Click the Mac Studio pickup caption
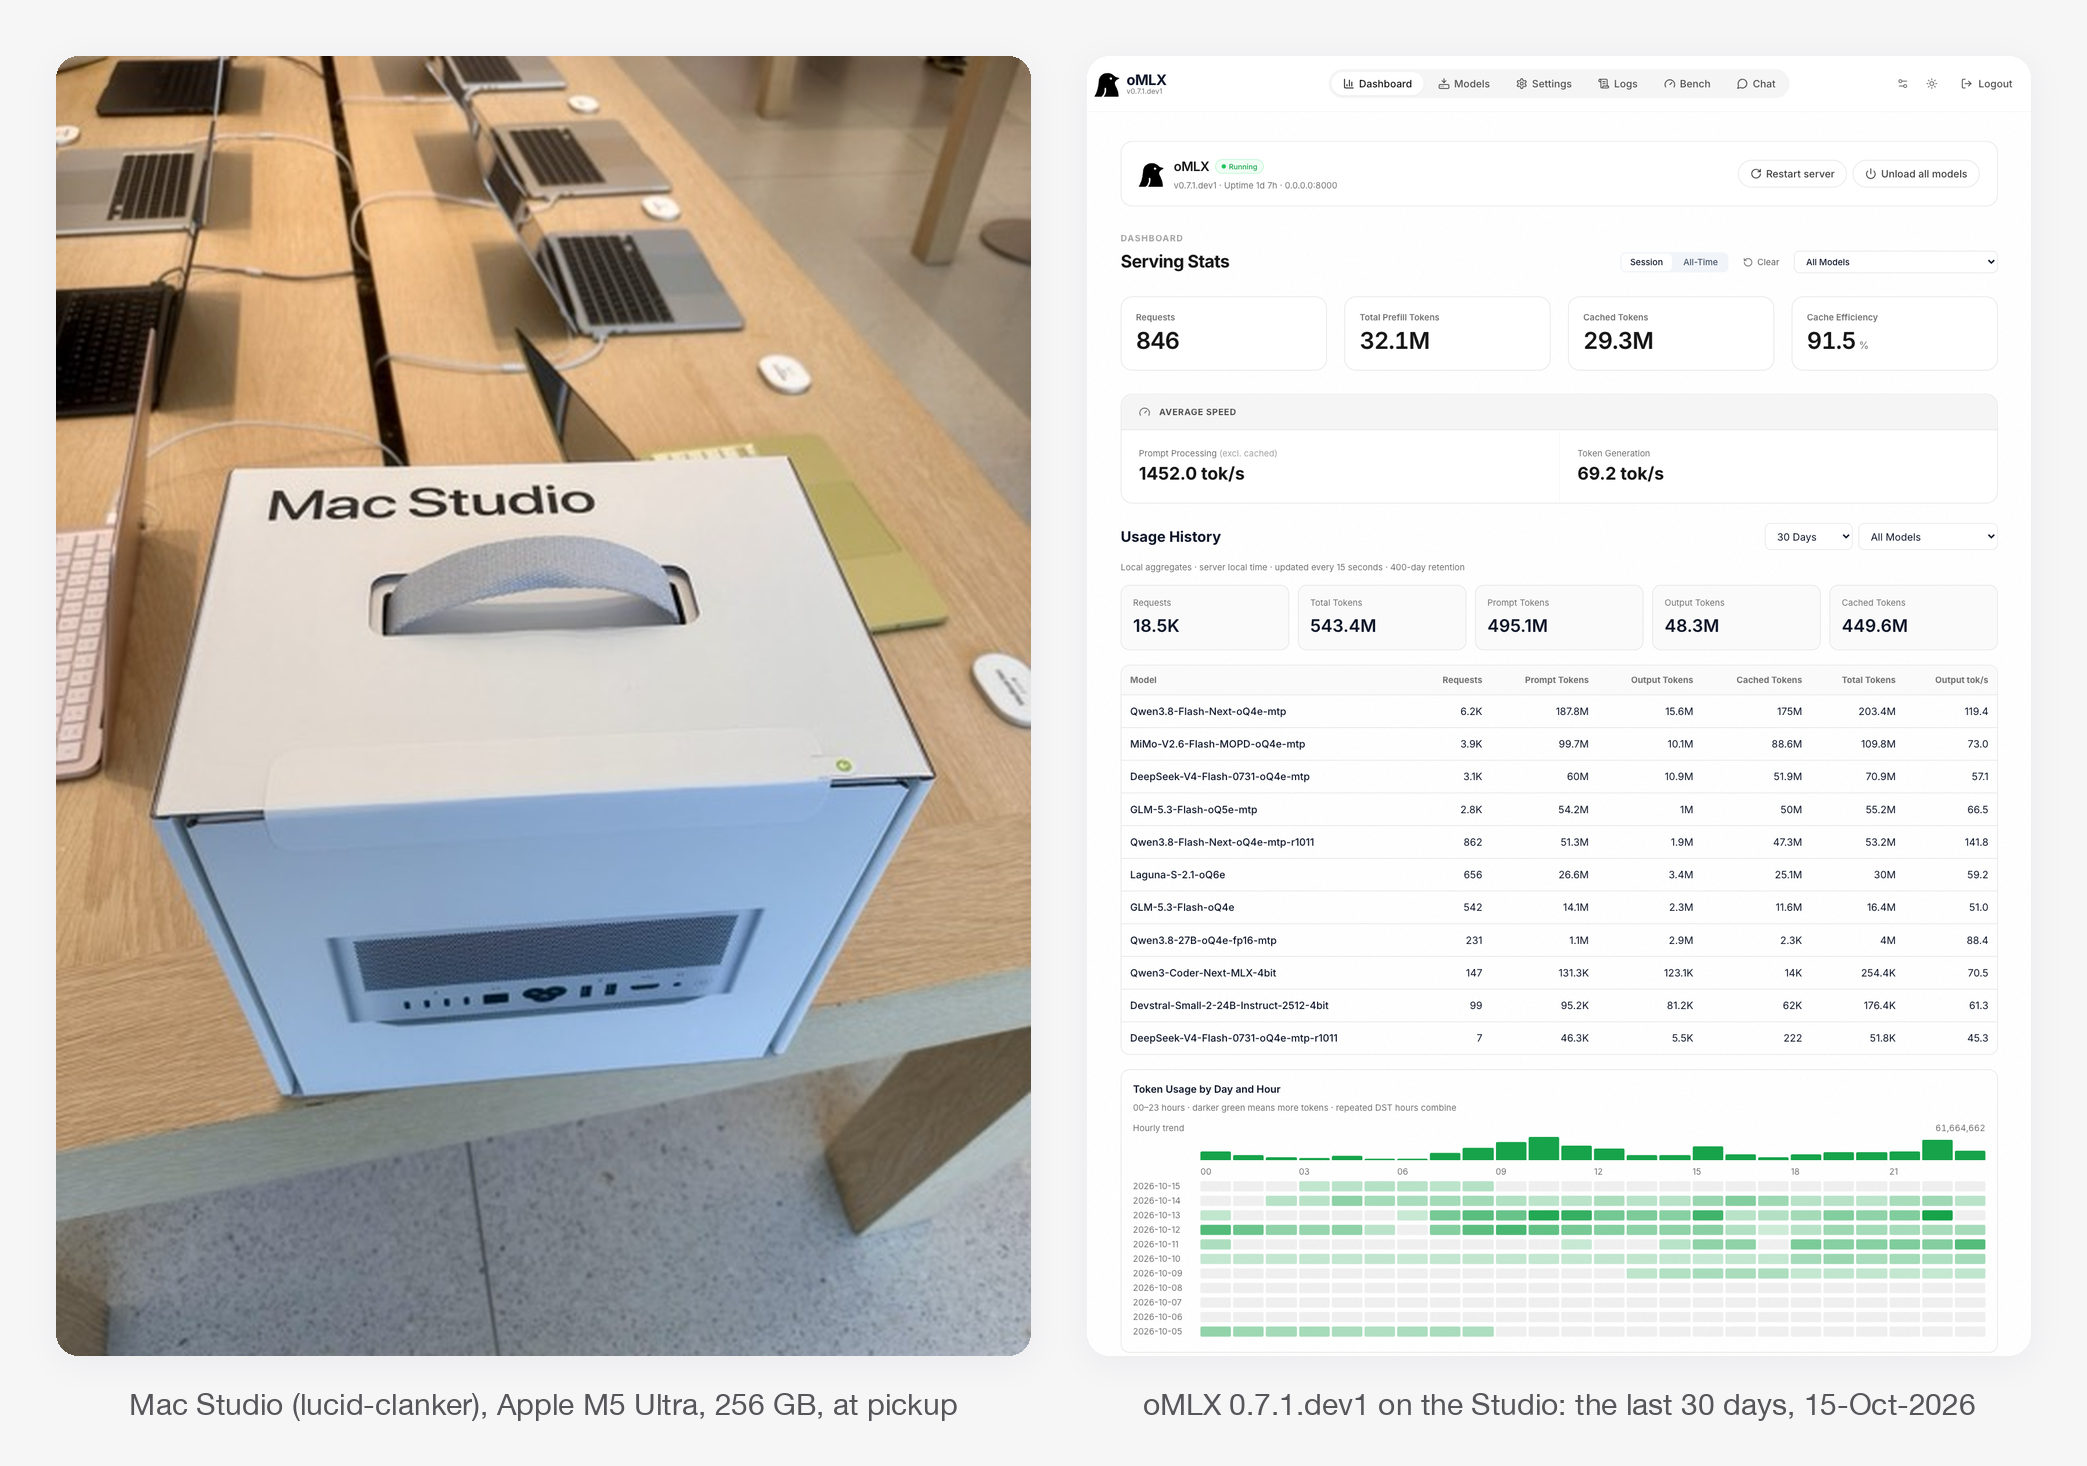Viewport: 2087px width, 1466px height. [x=543, y=1405]
